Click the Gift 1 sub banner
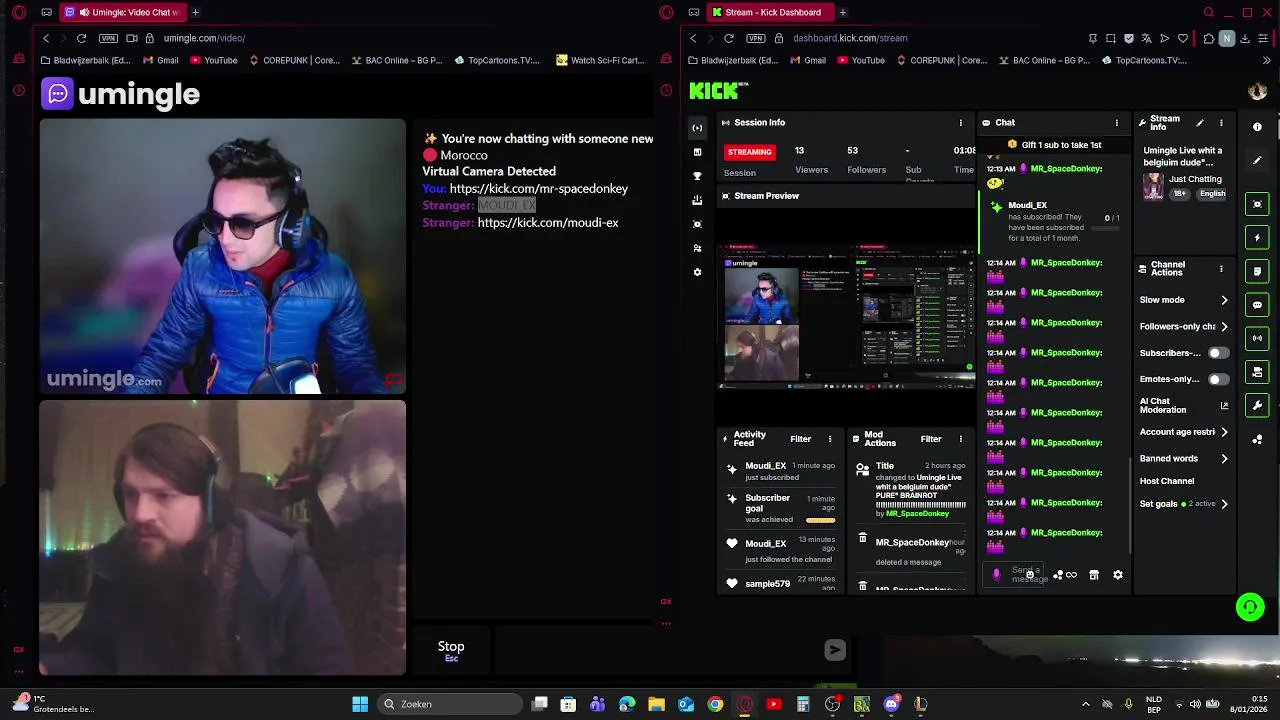Viewport: 1280px width, 720px height. click(1055, 145)
